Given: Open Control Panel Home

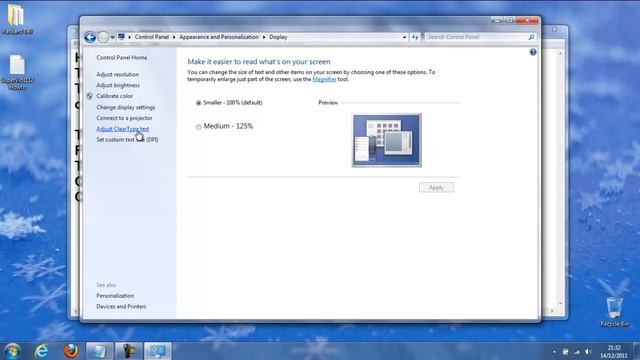Looking at the screenshot, I should tap(122, 58).
